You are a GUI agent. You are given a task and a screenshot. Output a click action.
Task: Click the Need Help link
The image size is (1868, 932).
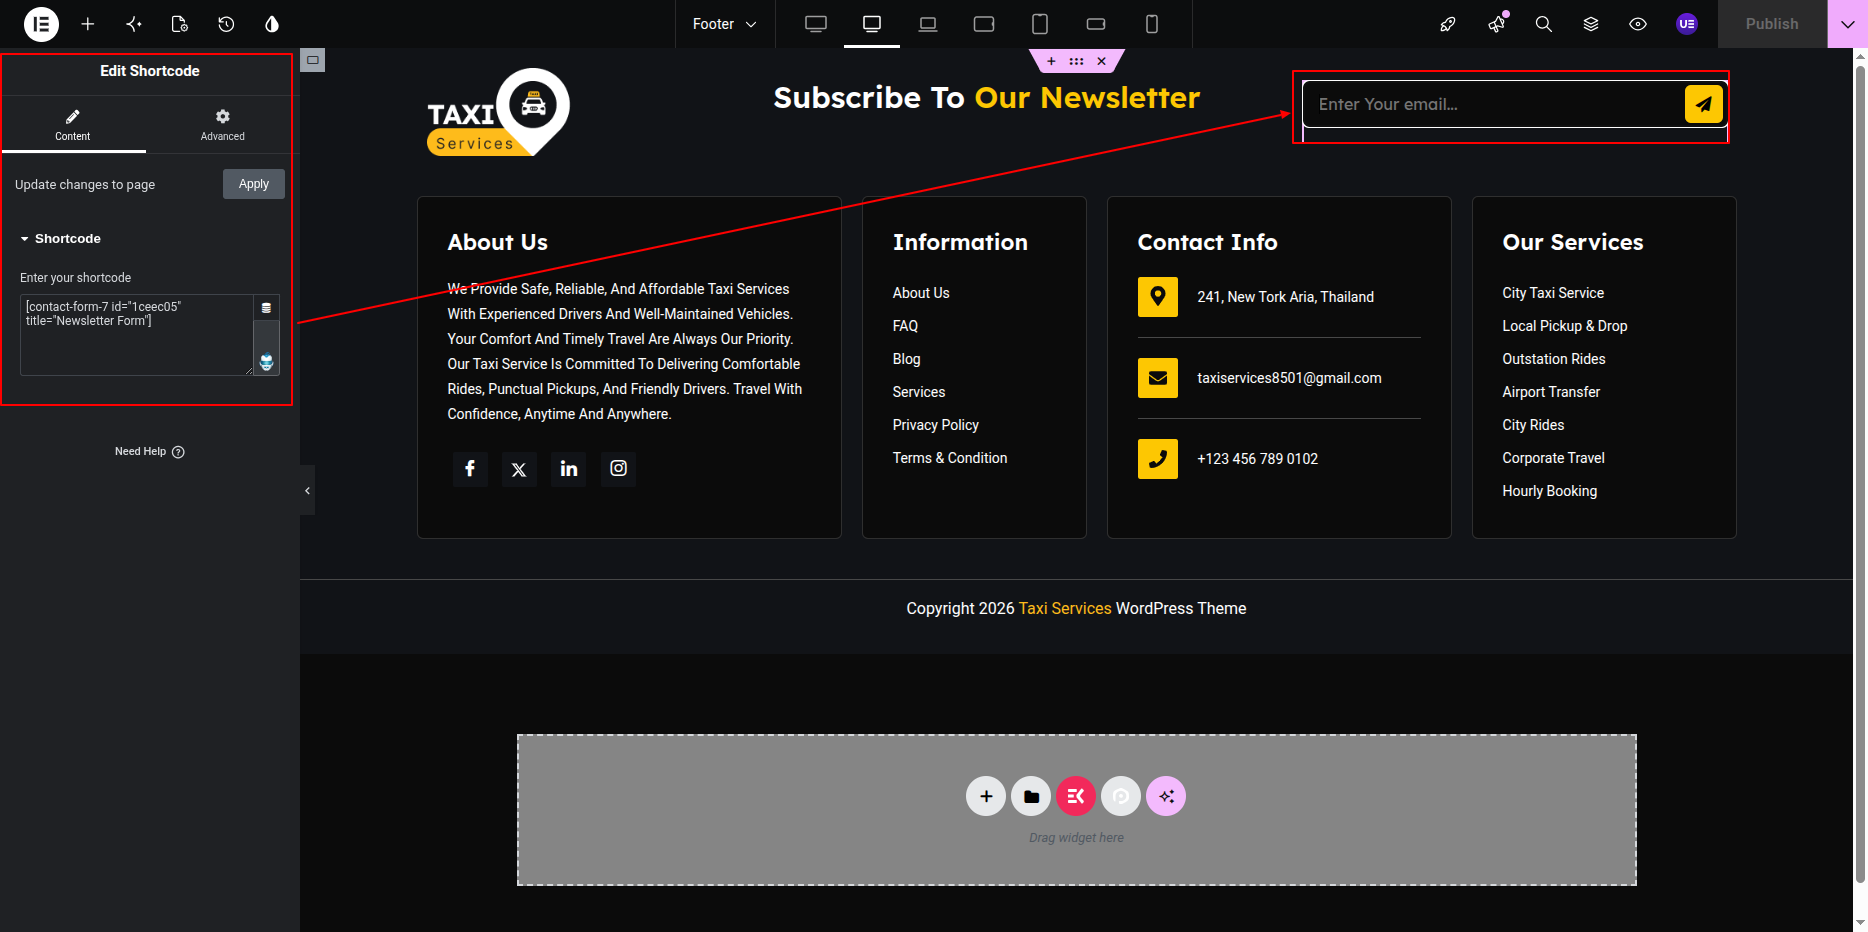pos(150,452)
